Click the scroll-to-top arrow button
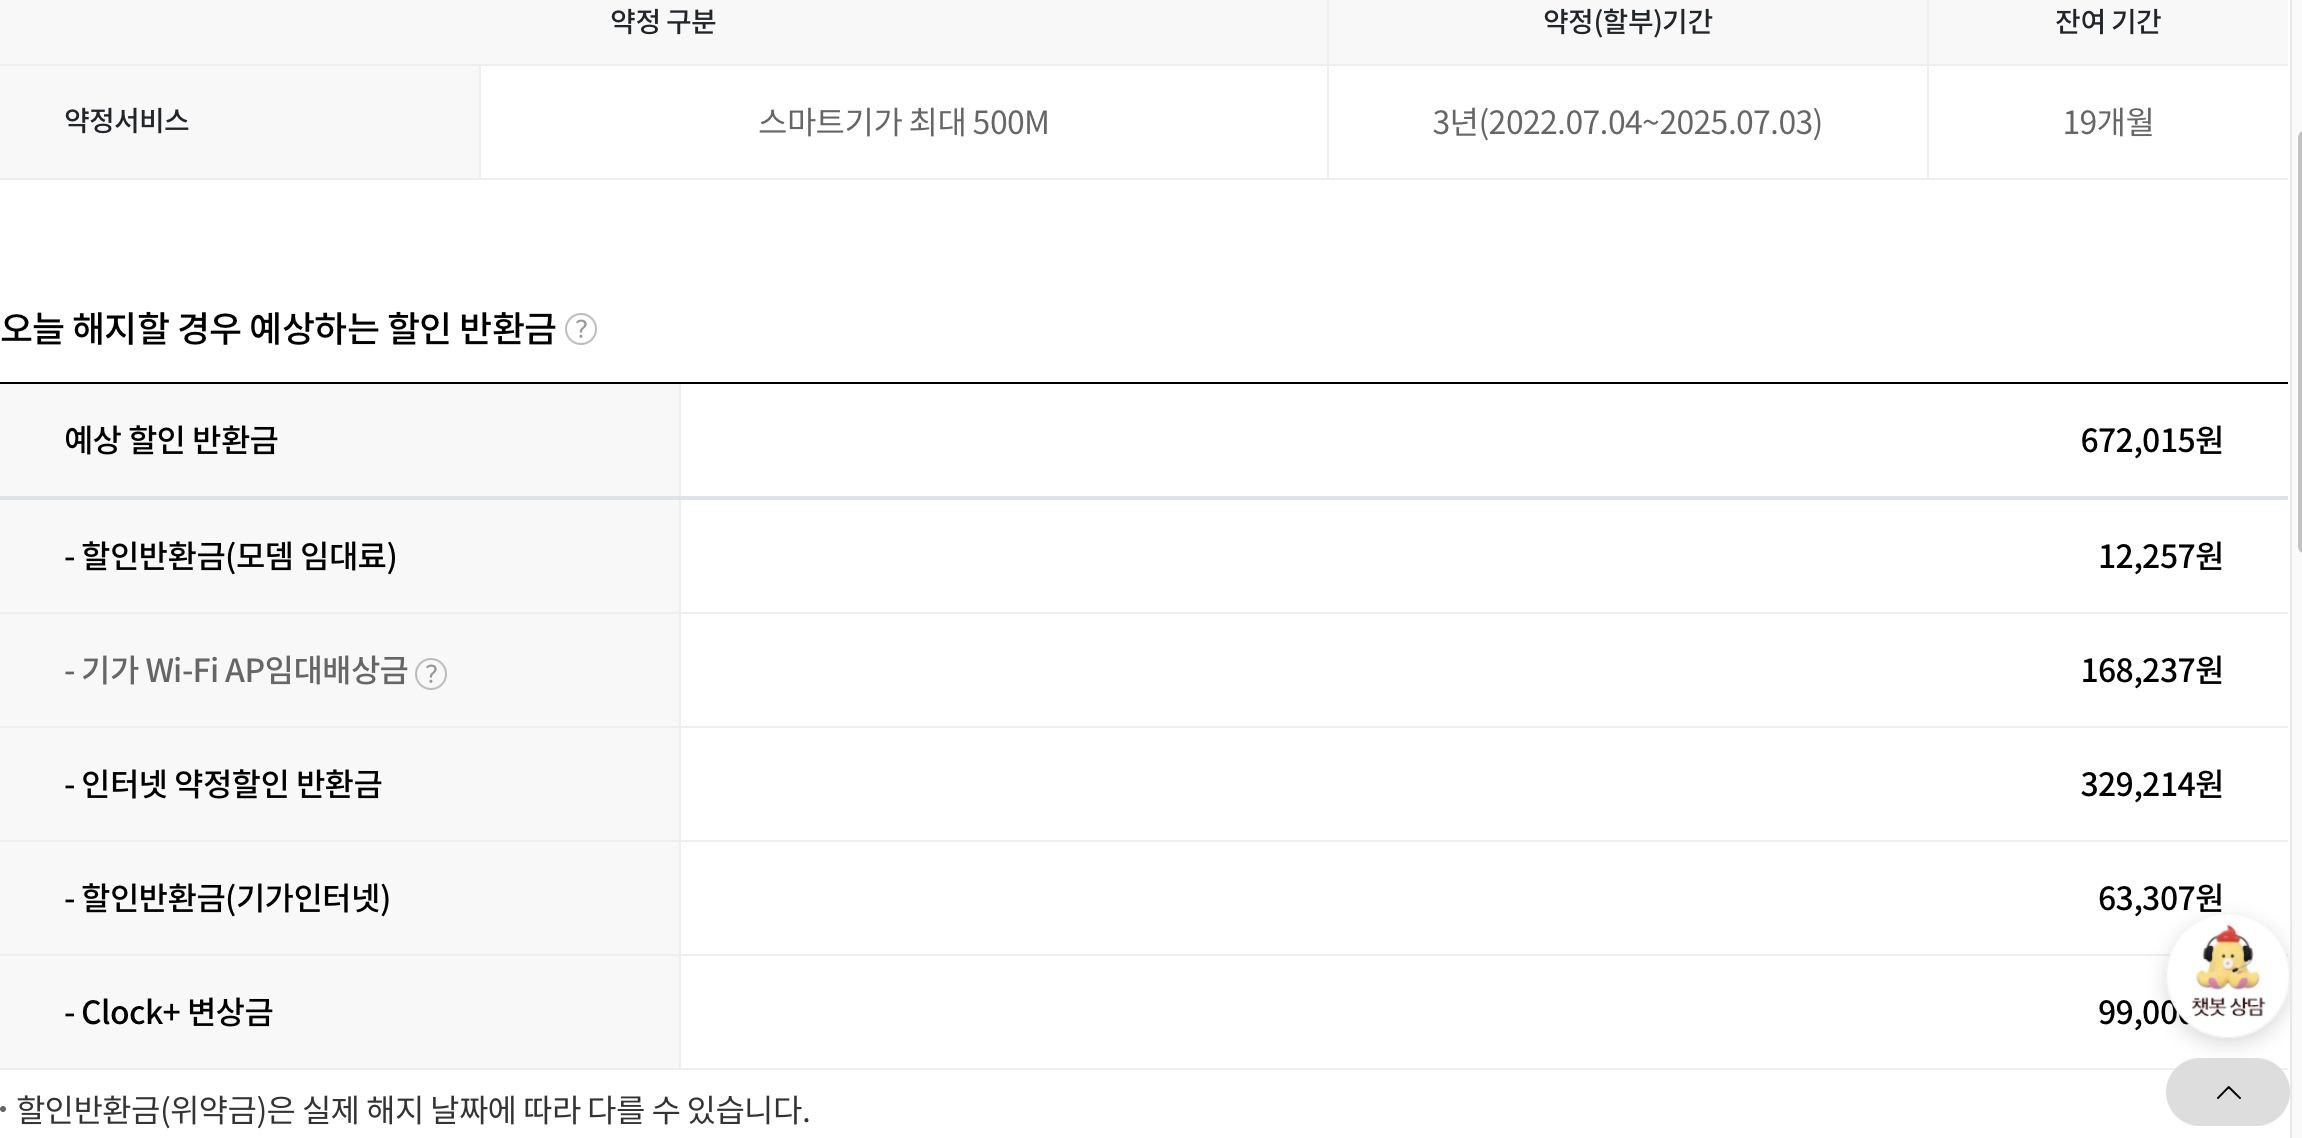 [x=2227, y=1092]
